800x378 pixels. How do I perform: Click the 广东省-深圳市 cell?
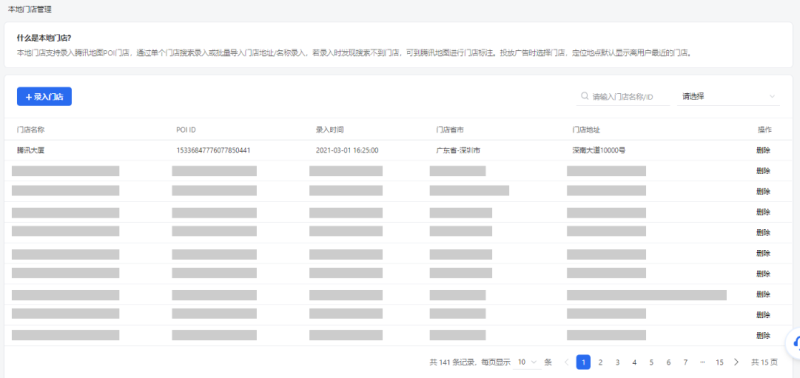pos(458,150)
